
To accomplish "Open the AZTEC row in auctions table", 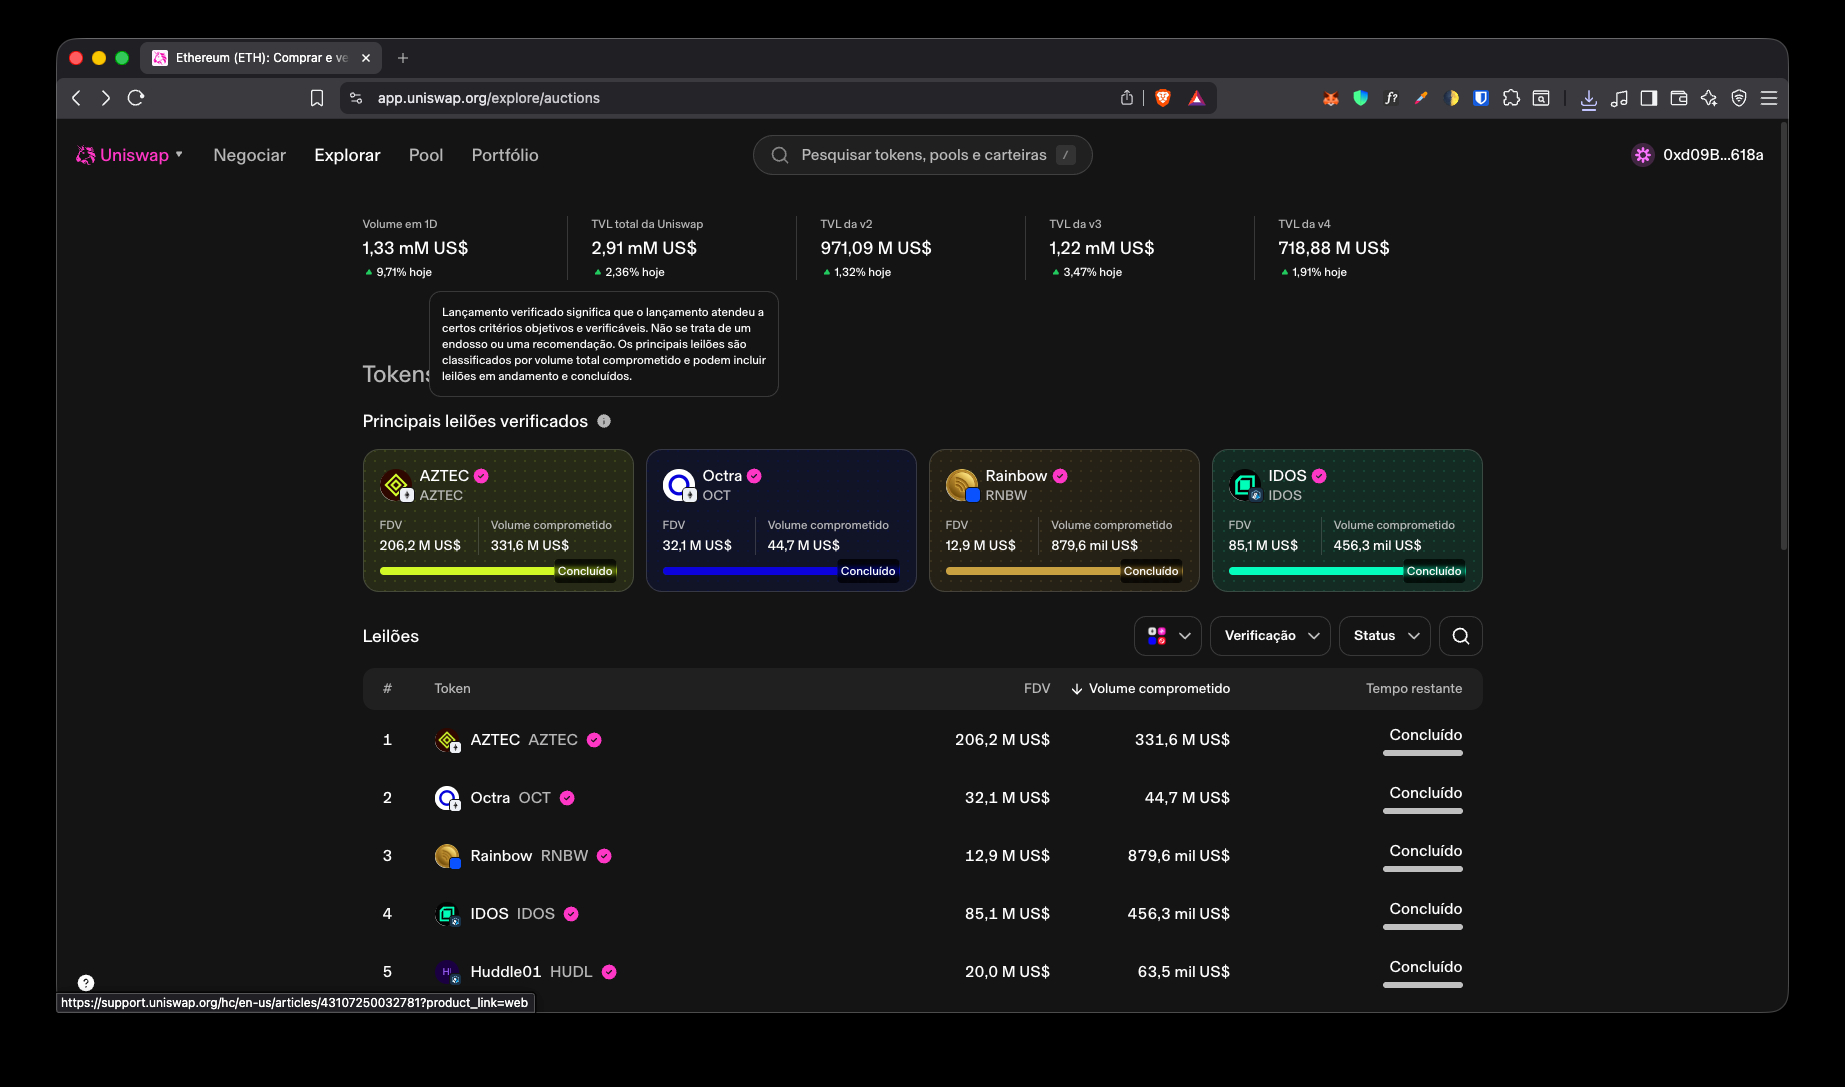I will [x=922, y=740].
